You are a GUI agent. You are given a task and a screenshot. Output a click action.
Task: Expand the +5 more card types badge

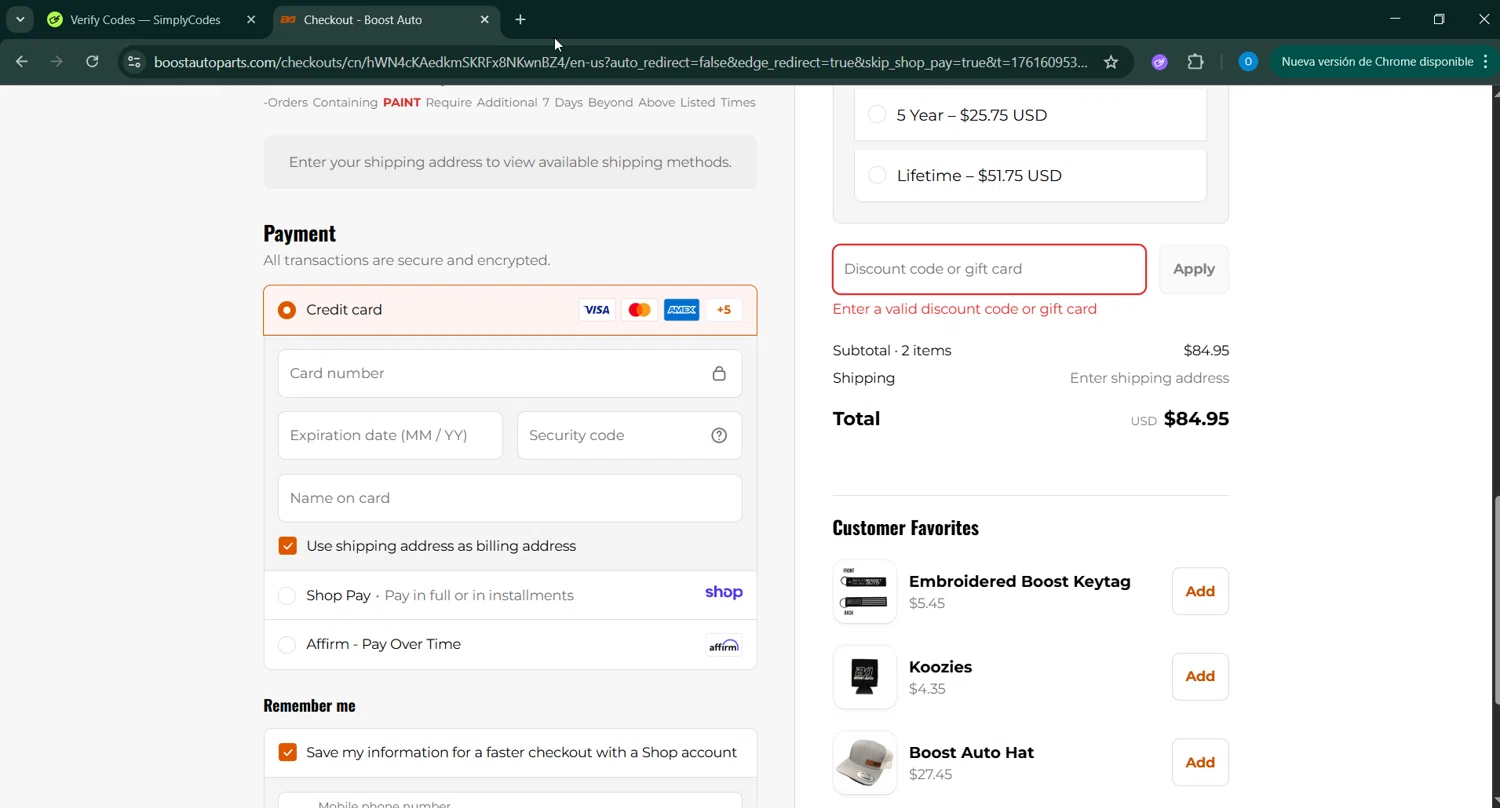(724, 310)
